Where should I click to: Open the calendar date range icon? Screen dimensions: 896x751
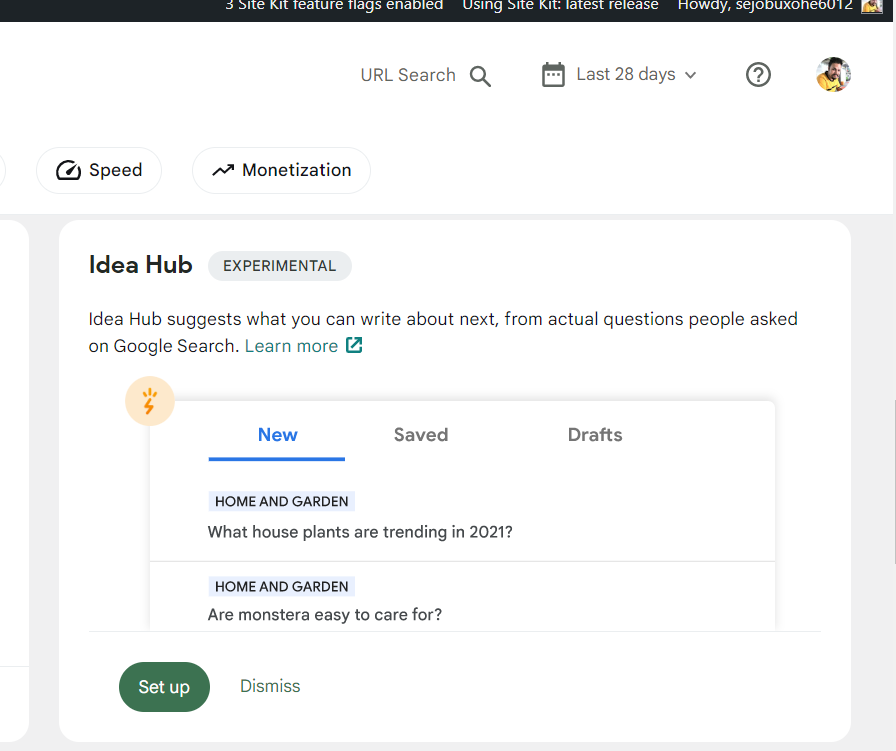coord(553,75)
